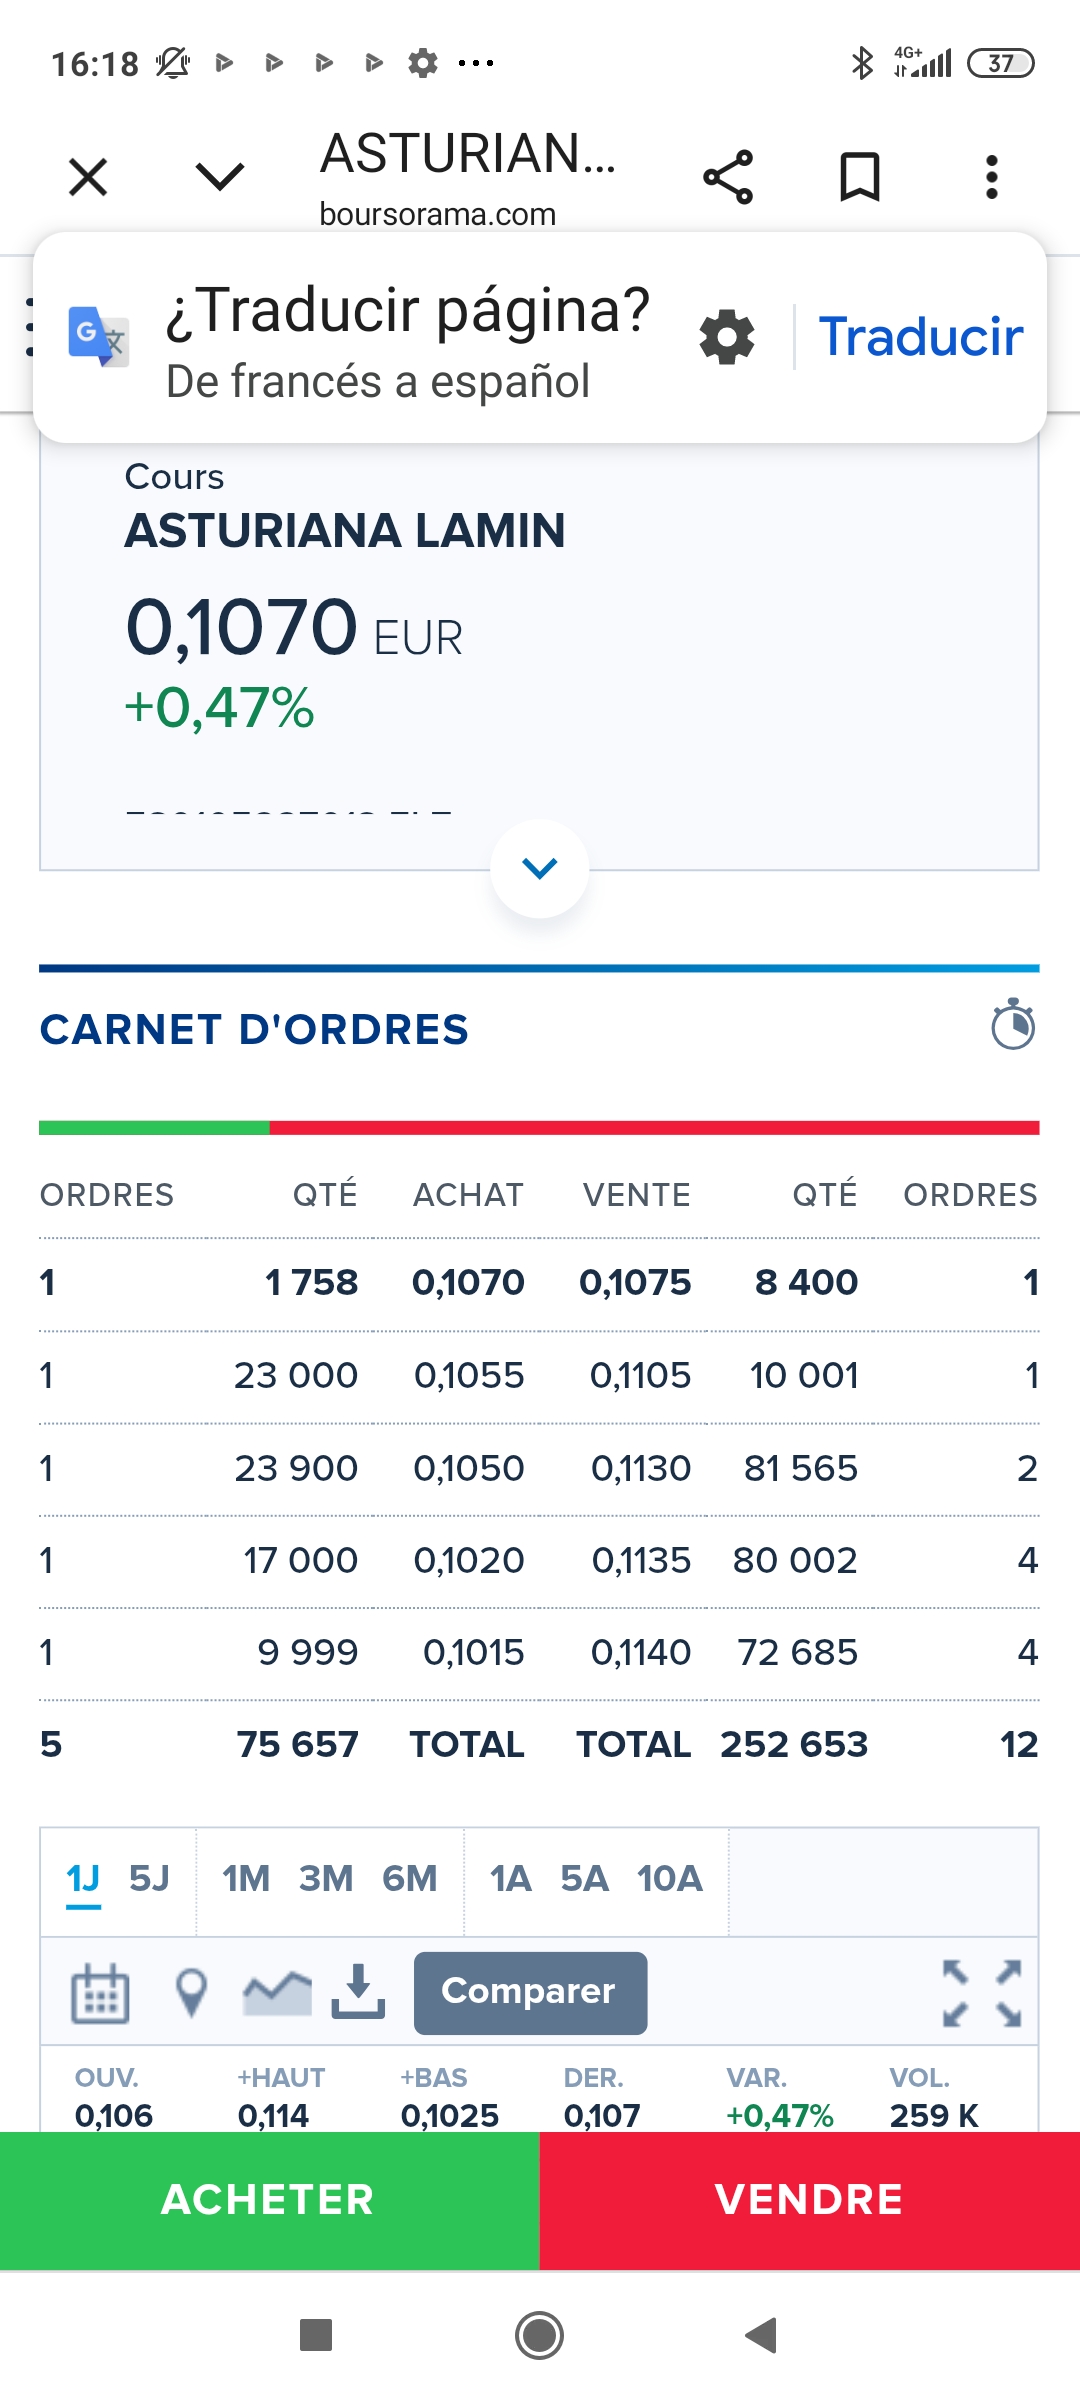Open the chart calendar date picker
1080x2400 pixels.
100,1993
